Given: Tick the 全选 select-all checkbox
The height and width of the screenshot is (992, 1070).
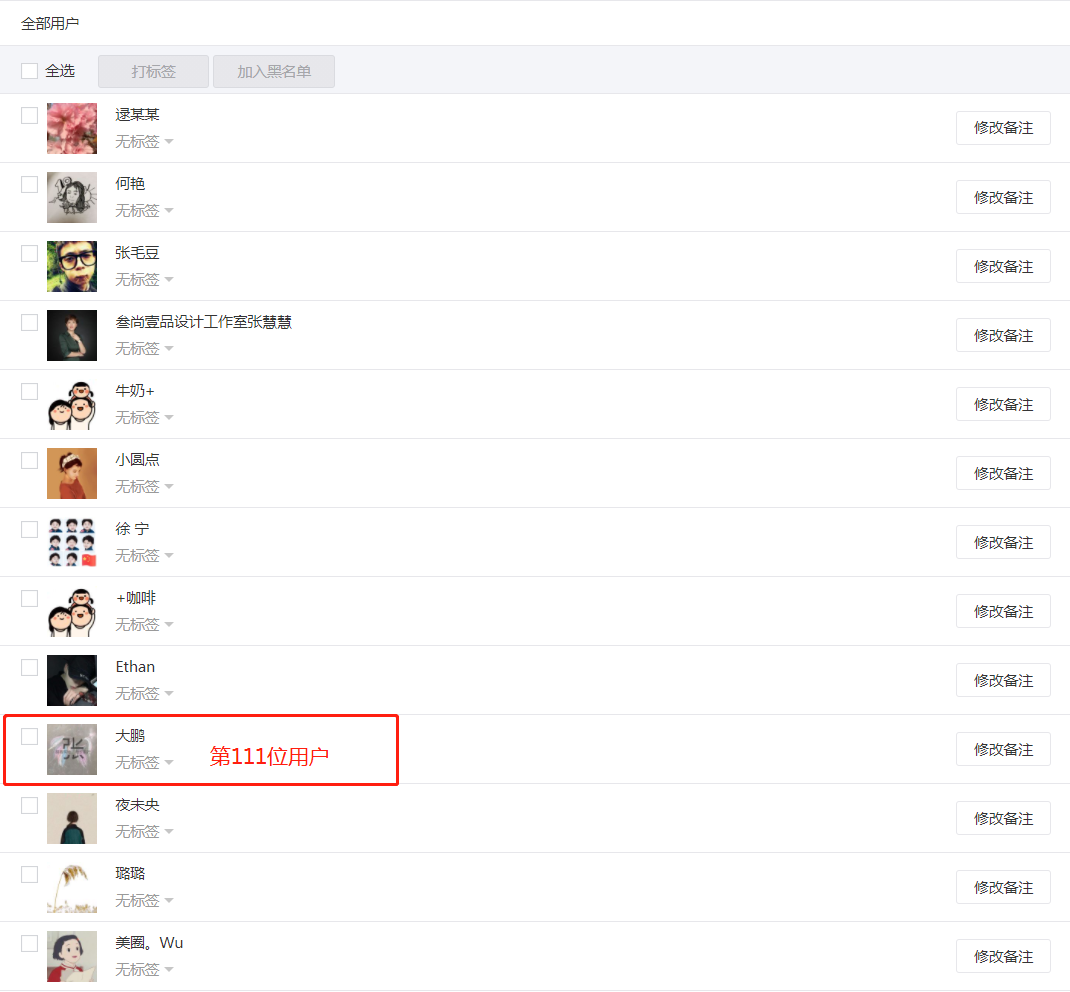Looking at the screenshot, I should coord(29,71).
